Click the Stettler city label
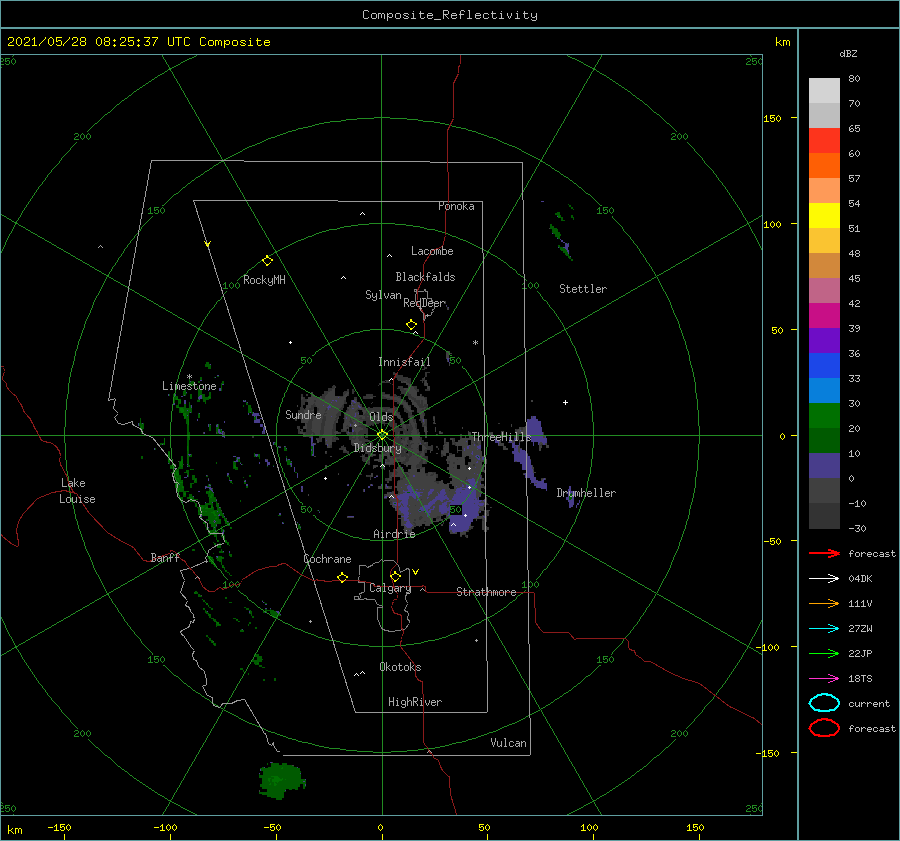This screenshot has width=900, height=841. tap(583, 289)
